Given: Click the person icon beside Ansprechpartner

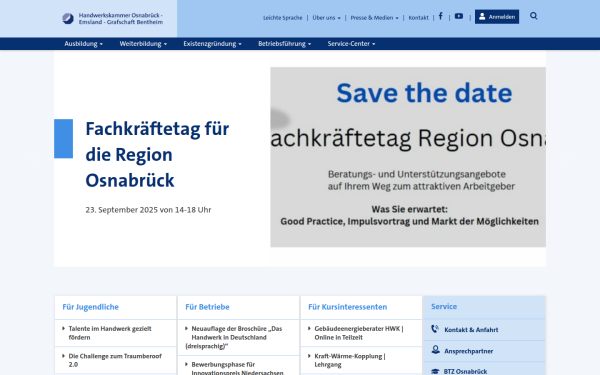Looking at the screenshot, I should [x=435, y=350].
